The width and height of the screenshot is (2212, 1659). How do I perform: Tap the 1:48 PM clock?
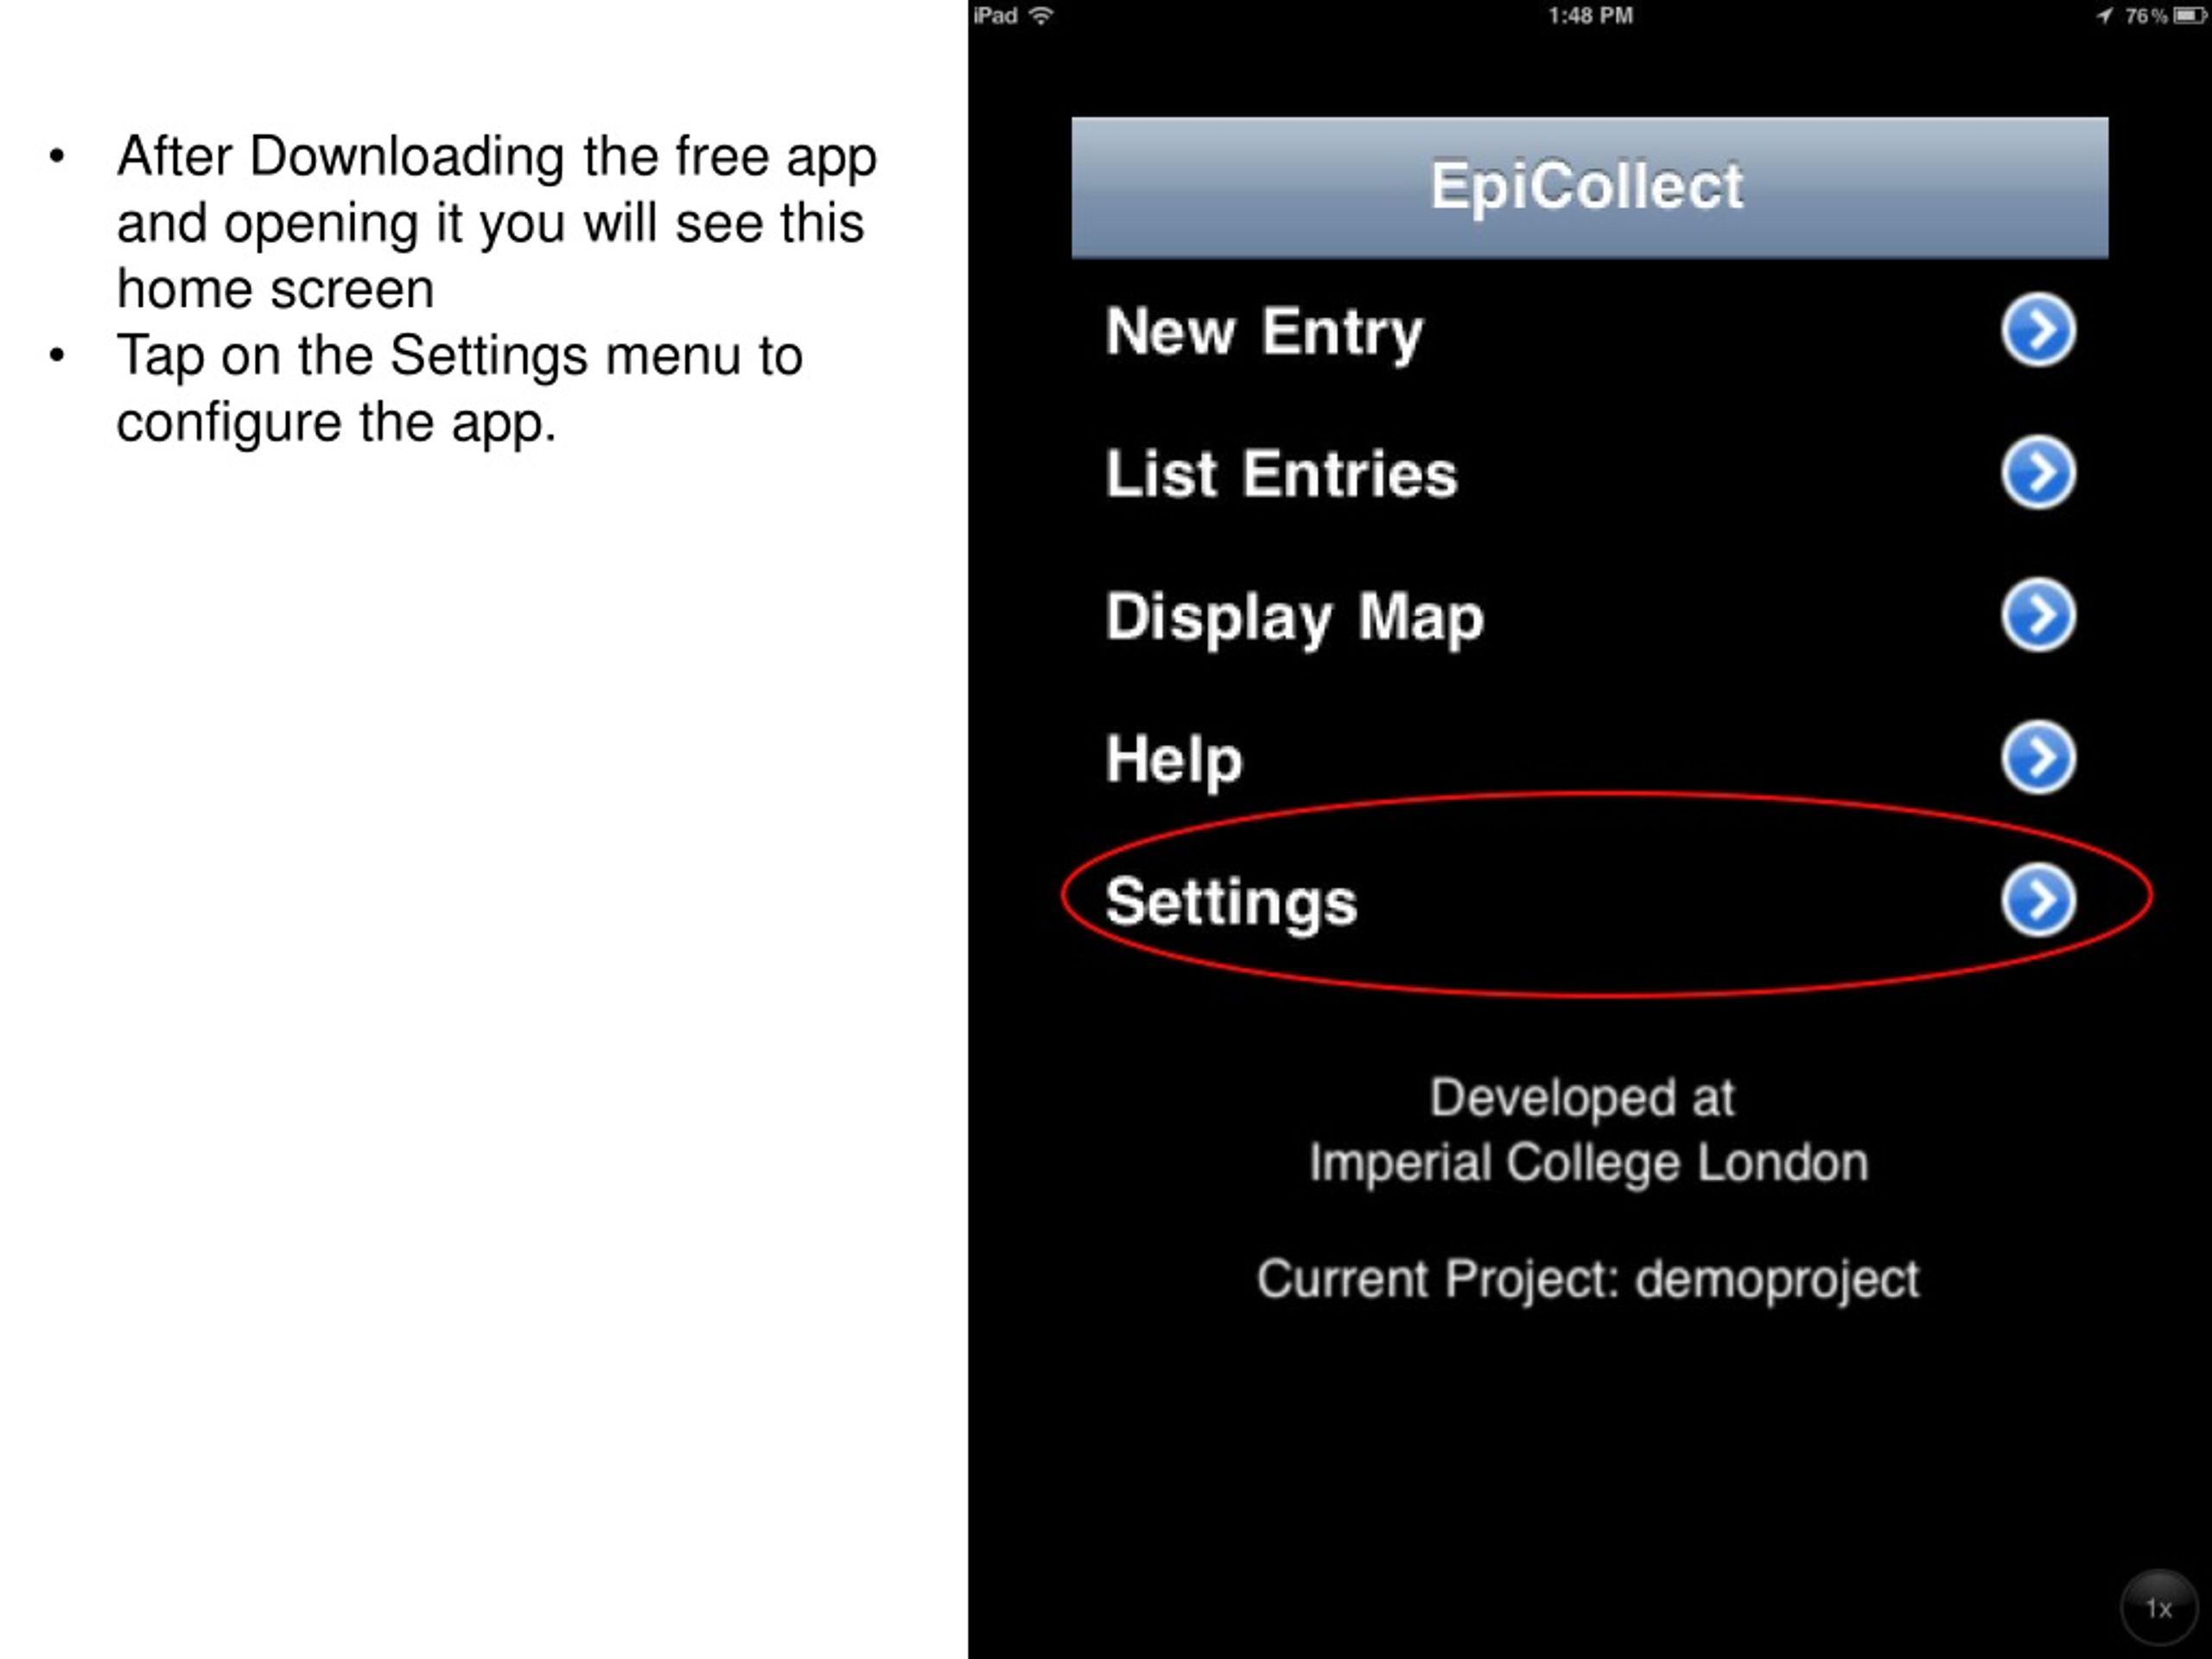(x=1590, y=16)
